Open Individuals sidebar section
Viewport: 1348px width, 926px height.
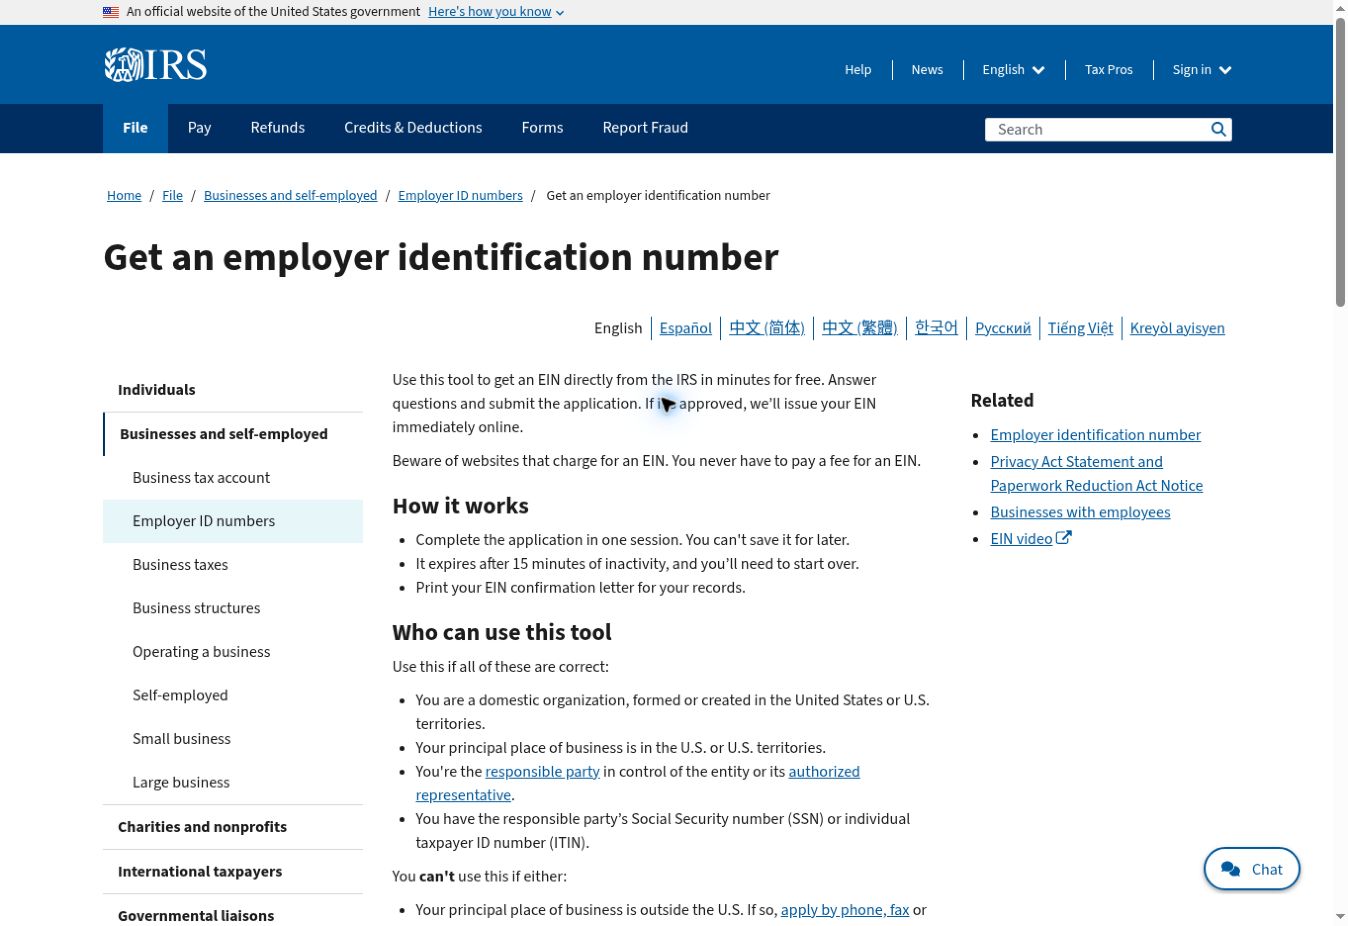(x=233, y=390)
